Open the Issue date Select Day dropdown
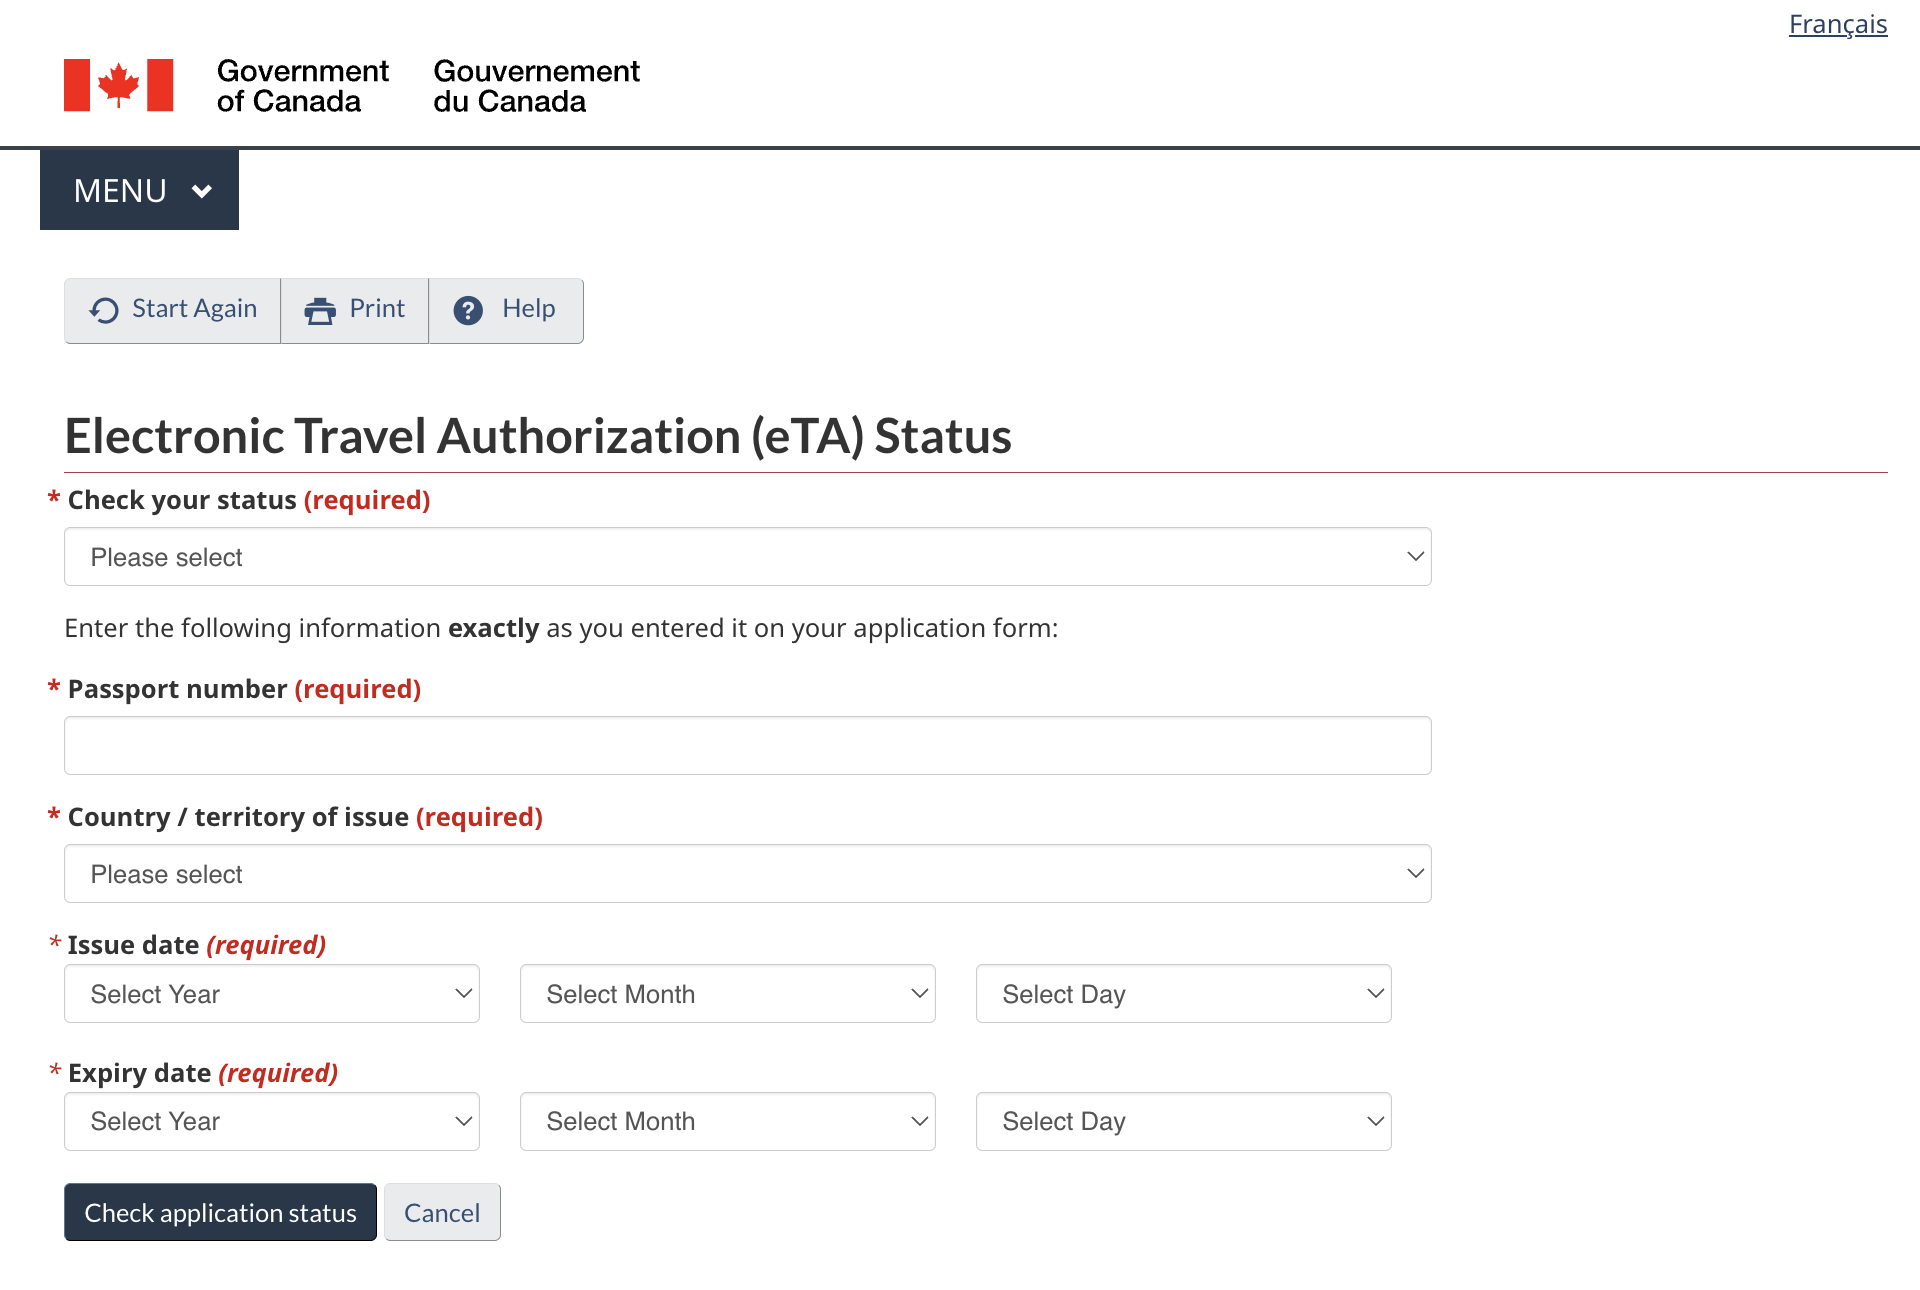Image resolution: width=1920 pixels, height=1290 pixels. 1183,993
